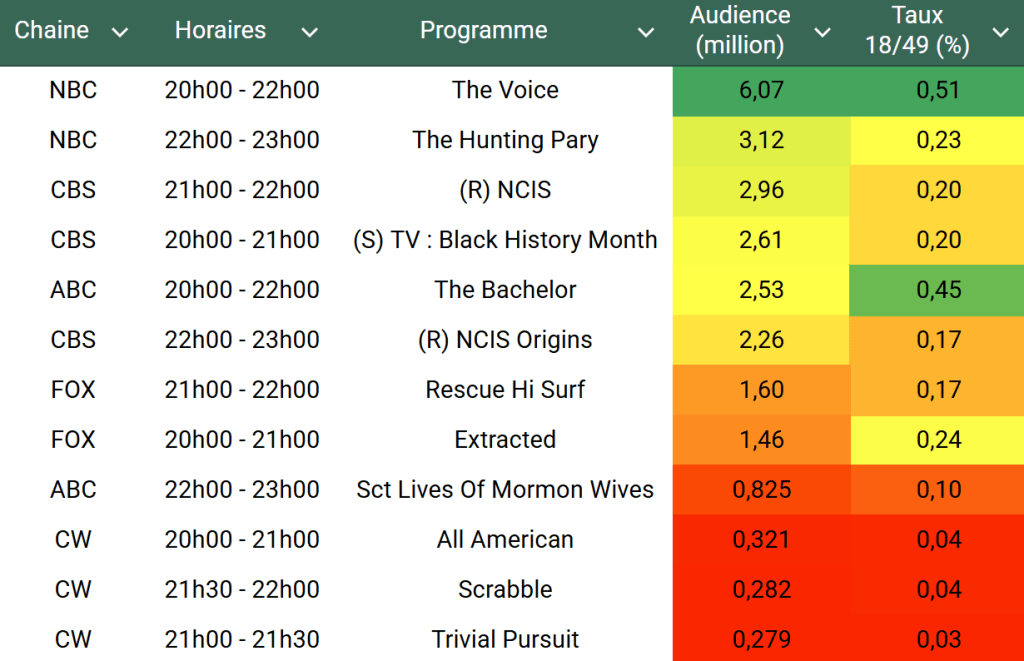Select the Horaires header label

220,30
